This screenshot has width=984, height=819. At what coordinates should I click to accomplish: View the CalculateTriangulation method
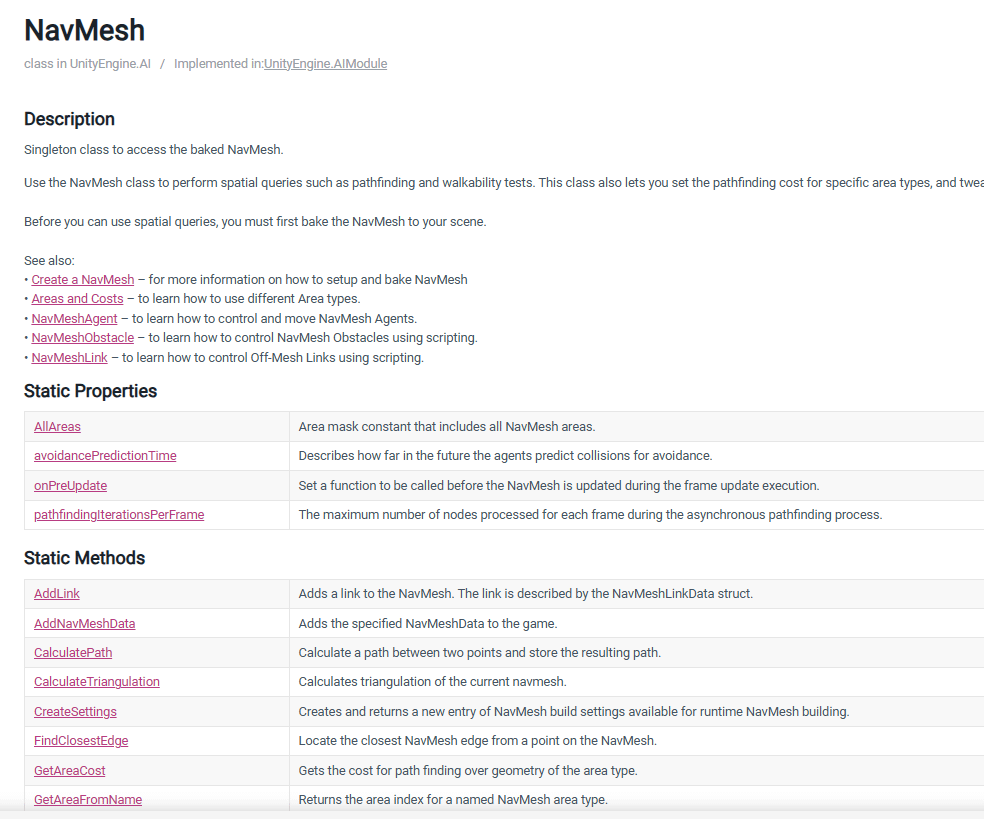pyautogui.click(x=97, y=682)
